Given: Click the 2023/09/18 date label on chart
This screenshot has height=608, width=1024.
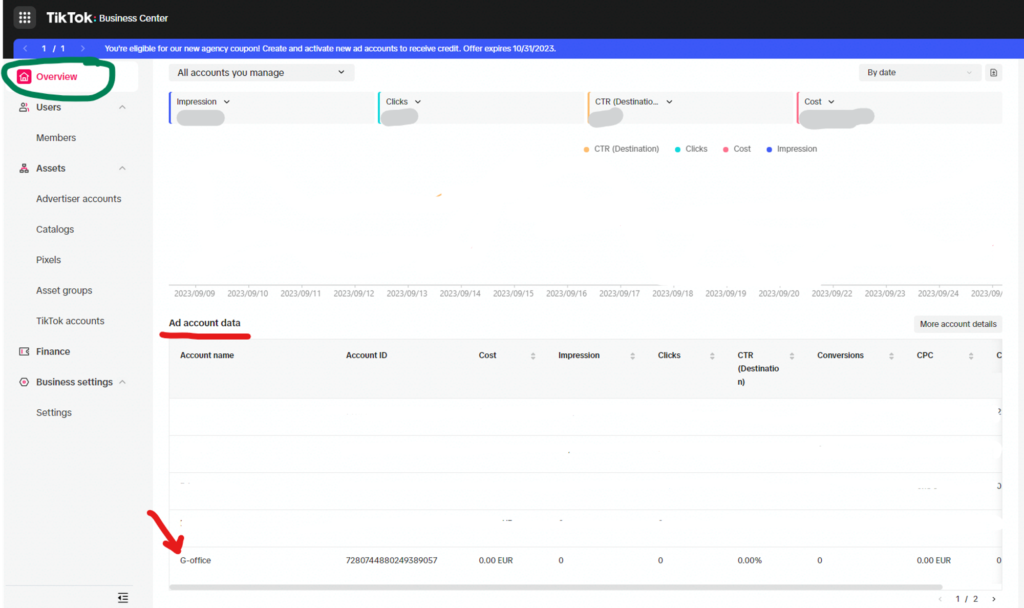Looking at the screenshot, I should [x=673, y=294].
